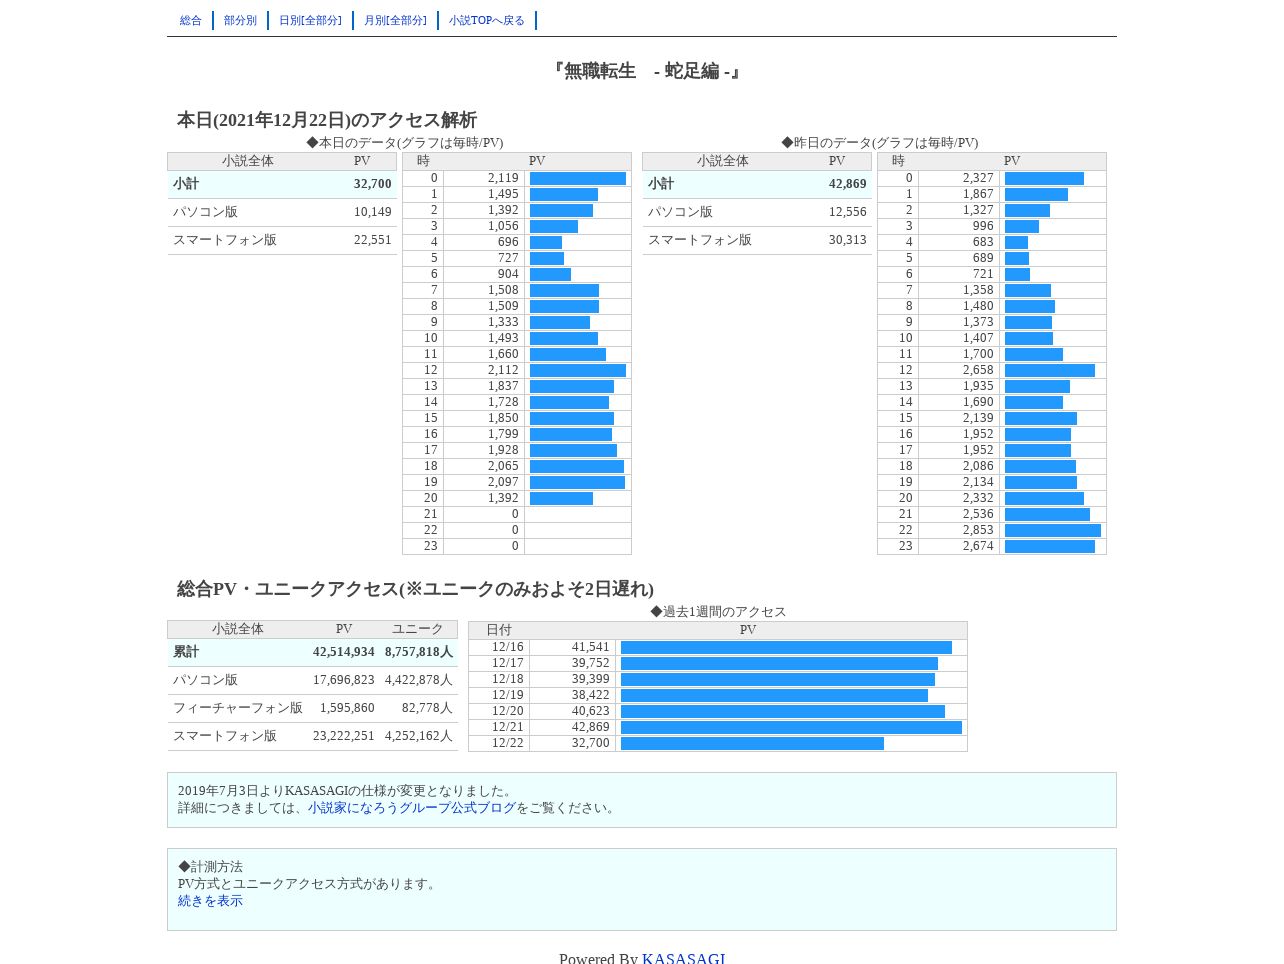Click the 12/22 weekly PV bar
The image size is (1284, 964).
point(752,743)
